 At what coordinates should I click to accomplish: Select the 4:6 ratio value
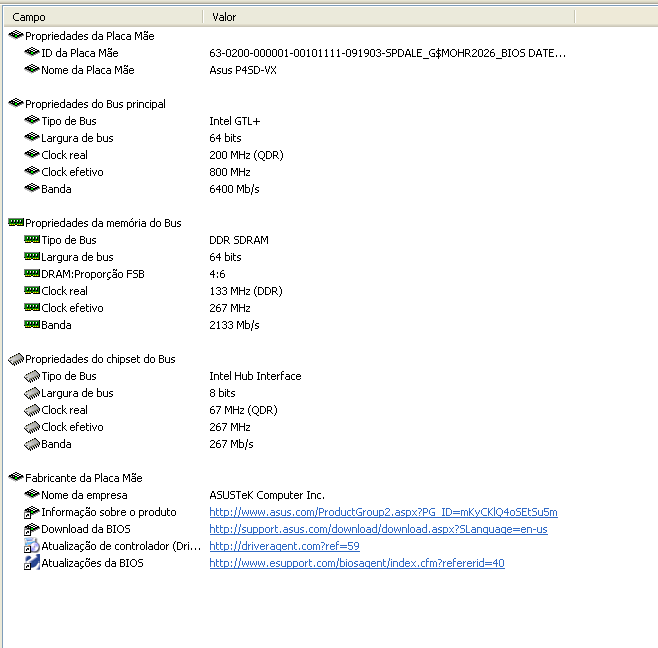[217, 274]
